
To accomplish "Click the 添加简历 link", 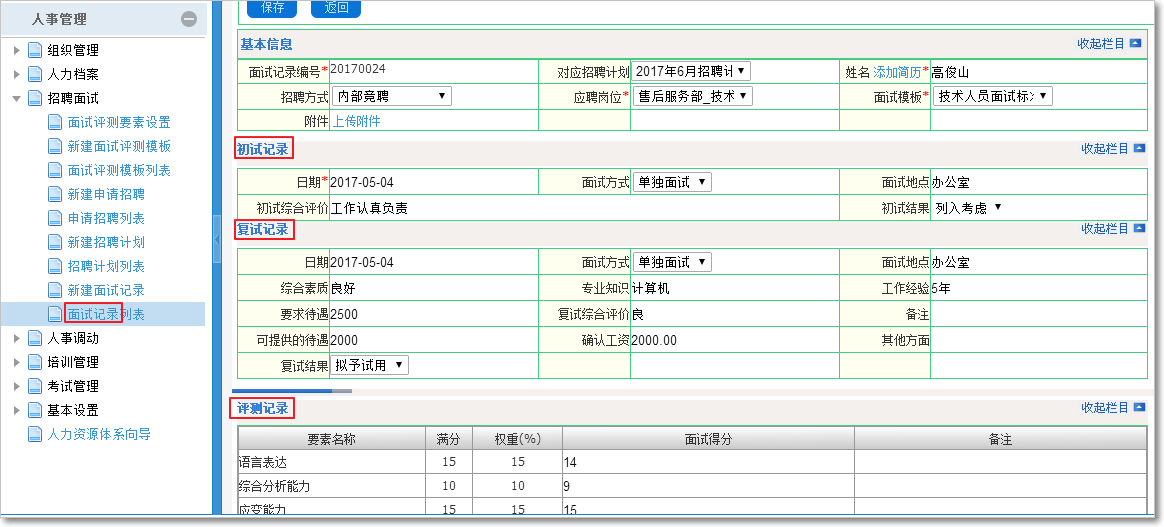I will 897,72.
